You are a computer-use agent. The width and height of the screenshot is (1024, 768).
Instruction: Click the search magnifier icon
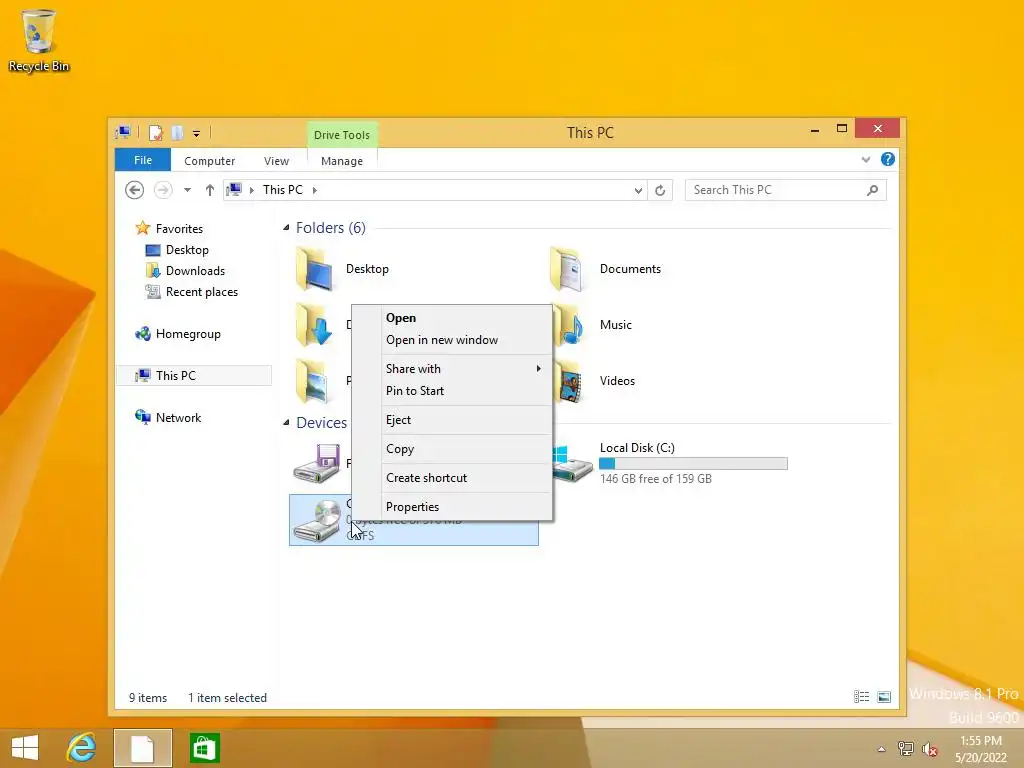[872, 190]
